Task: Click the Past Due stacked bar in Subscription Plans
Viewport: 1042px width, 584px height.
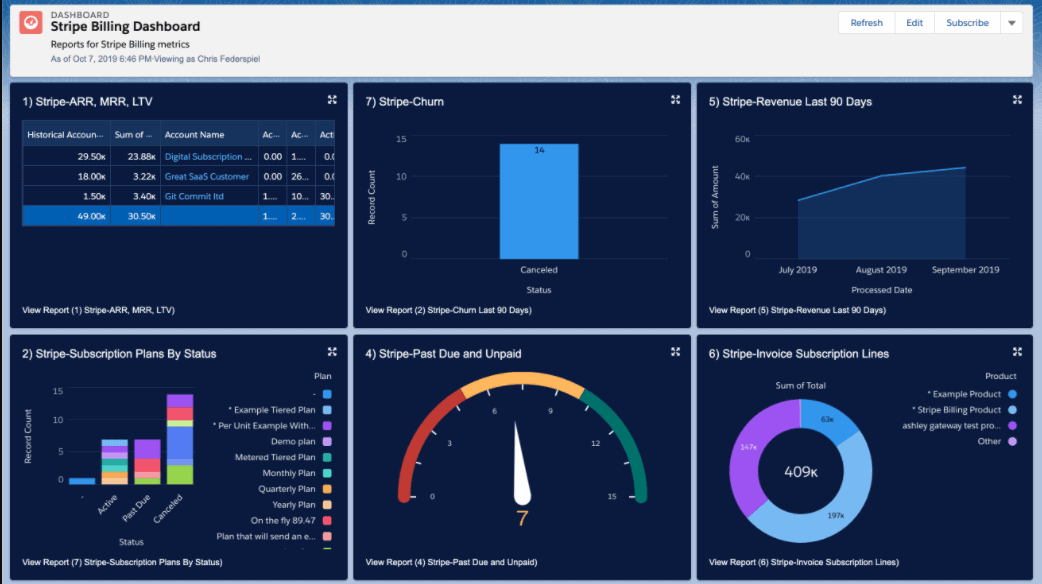Action: click(148, 462)
